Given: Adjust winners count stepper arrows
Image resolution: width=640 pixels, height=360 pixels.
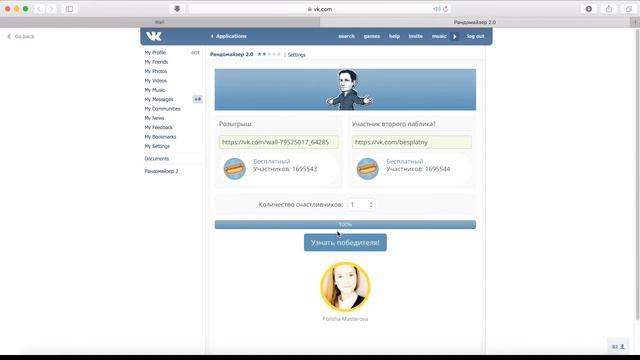Looking at the screenshot, I should [x=371, y=205].
